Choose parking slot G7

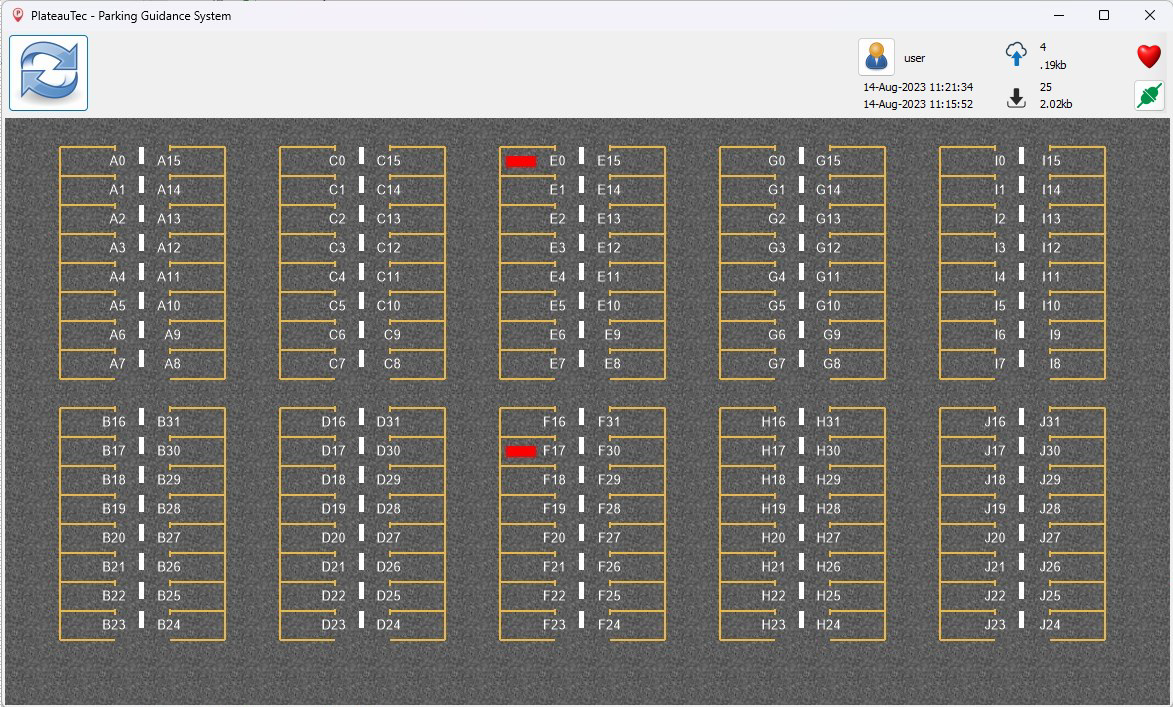(777, 364)
